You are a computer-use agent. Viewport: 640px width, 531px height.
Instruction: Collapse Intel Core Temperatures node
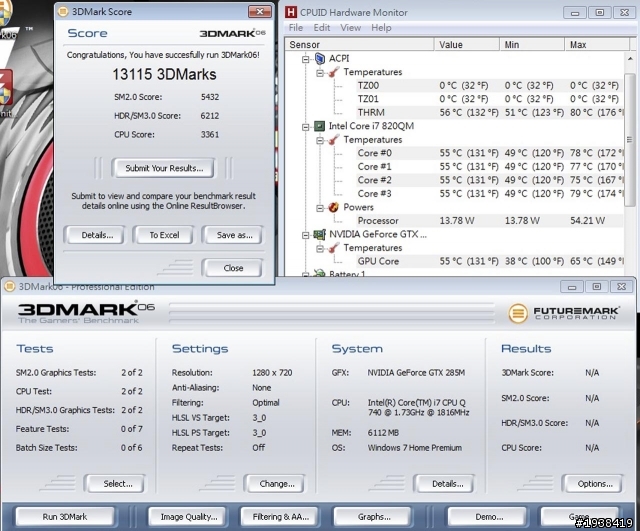point(320,141)
